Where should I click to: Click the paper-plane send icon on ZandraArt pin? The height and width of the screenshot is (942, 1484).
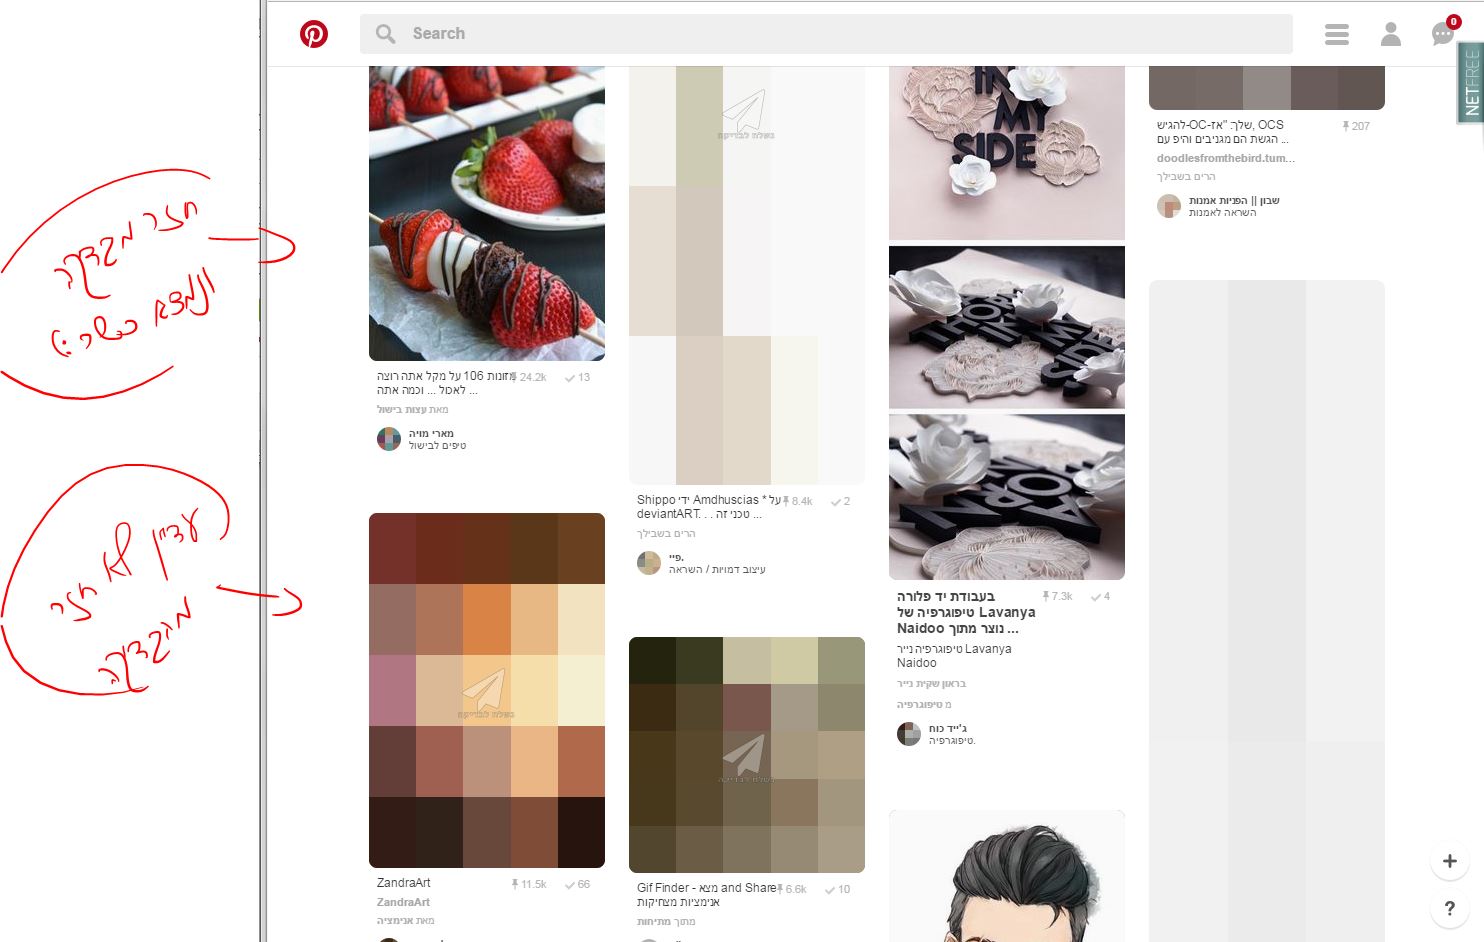pyautogui.click(x=486, y=691)
